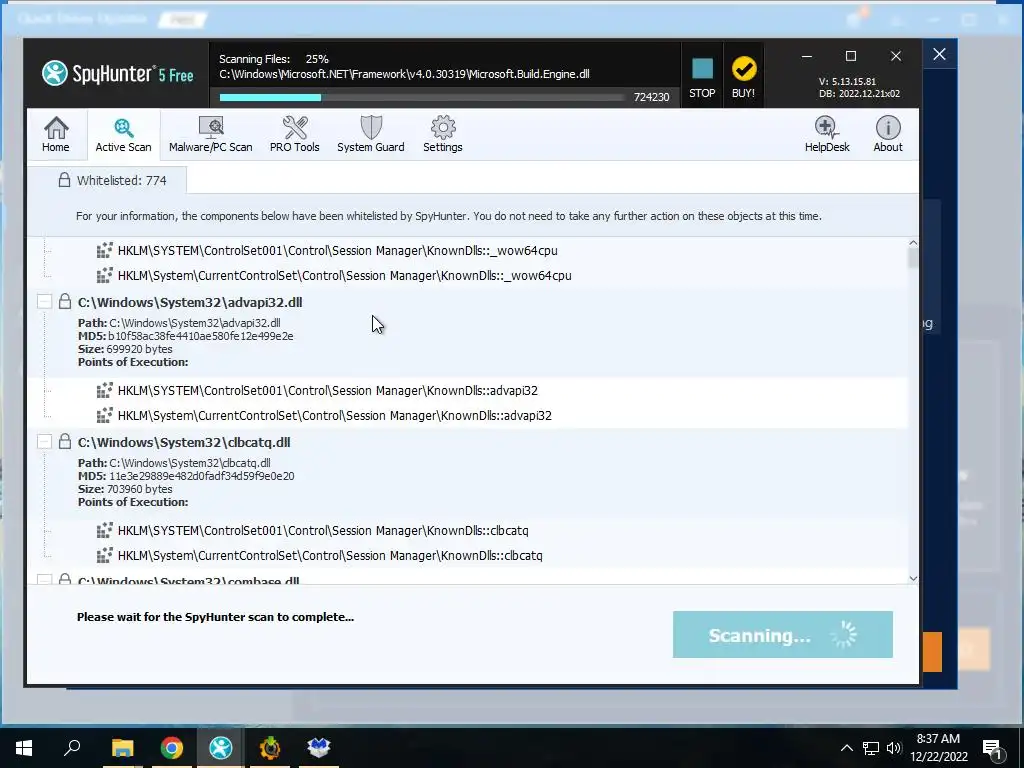
Task: Select CurrentControlSet KnownDlls::advapi32 registry entry
Action: (335, 415)
